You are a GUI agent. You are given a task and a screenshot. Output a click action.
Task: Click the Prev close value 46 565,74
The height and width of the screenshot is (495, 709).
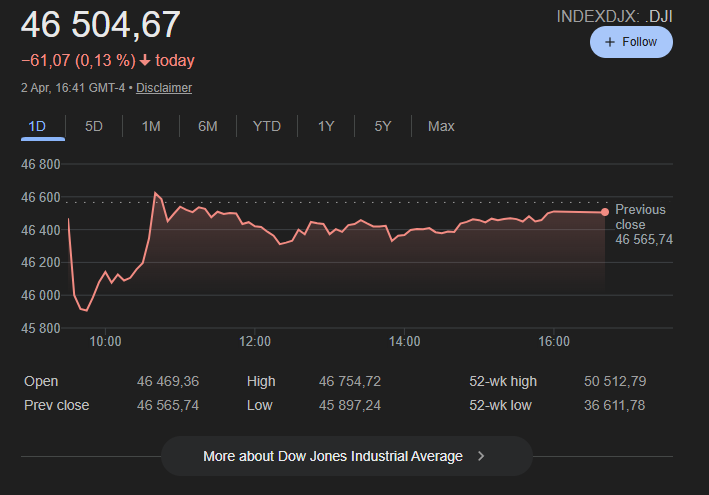point(168,405)
